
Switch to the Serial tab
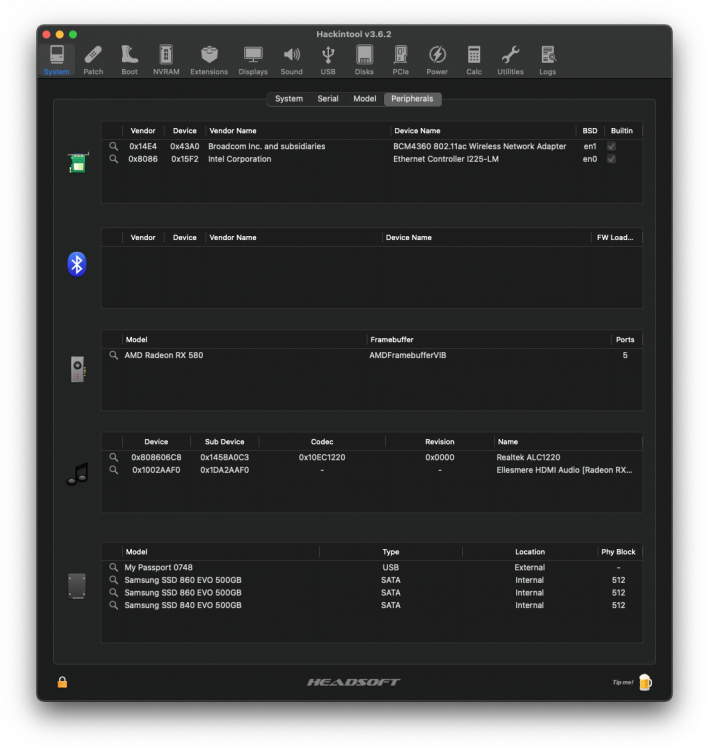(x=328, y=99)
